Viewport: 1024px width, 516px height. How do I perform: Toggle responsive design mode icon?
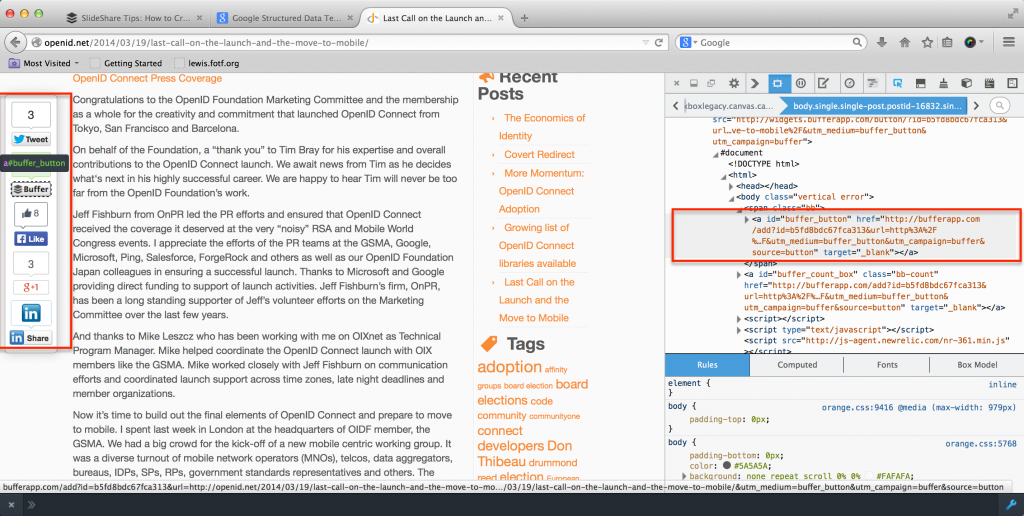[x=1012, y=84]
